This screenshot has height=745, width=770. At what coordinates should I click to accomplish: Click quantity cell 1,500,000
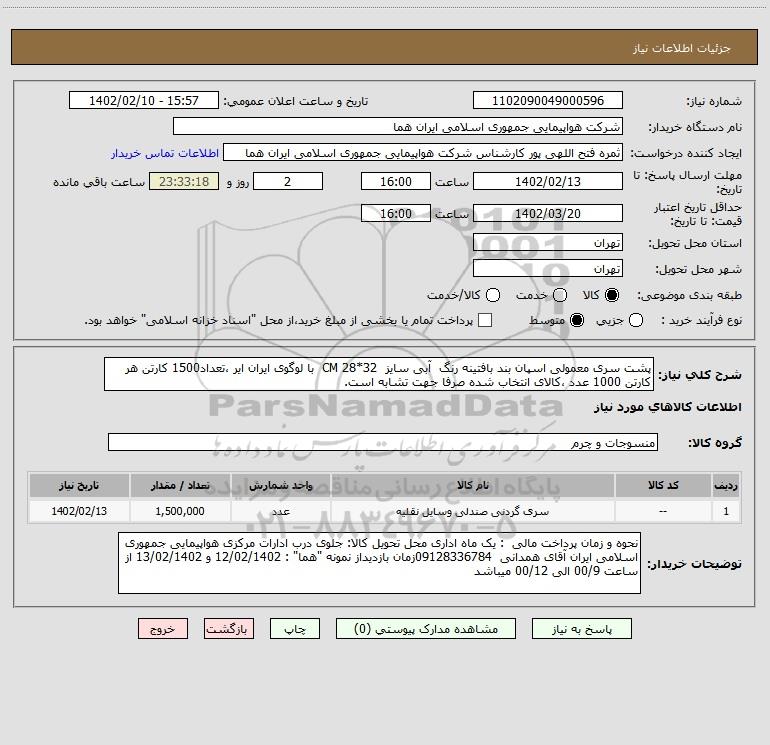180,511
